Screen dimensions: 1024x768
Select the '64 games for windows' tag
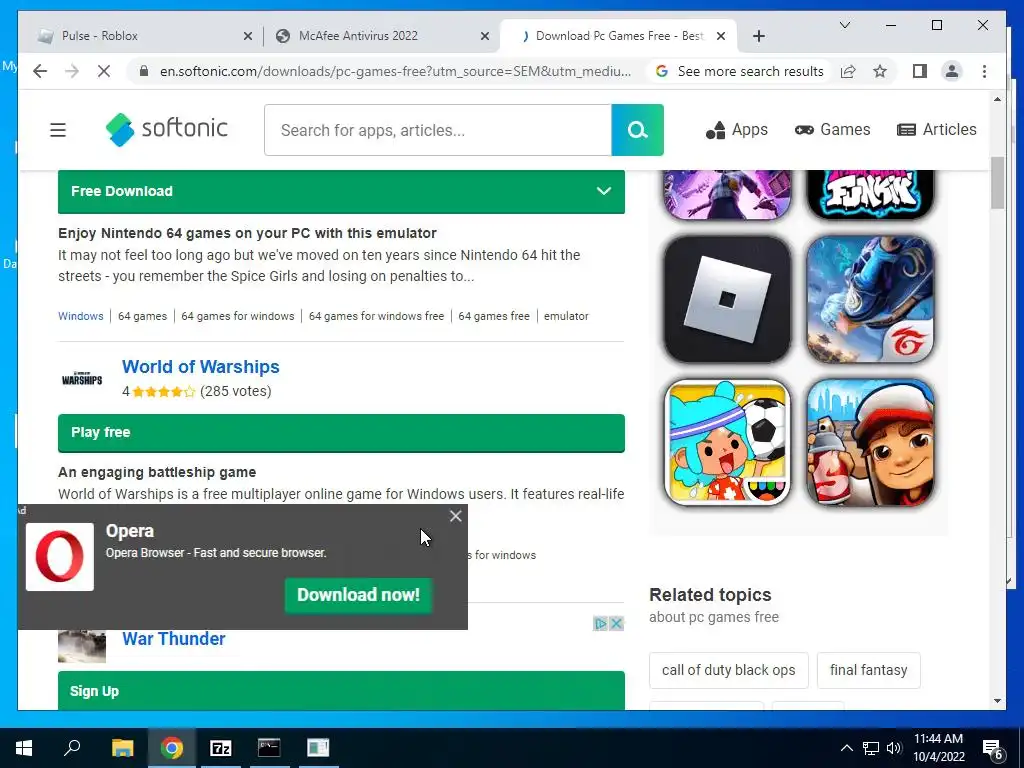[x=238, y=316]
